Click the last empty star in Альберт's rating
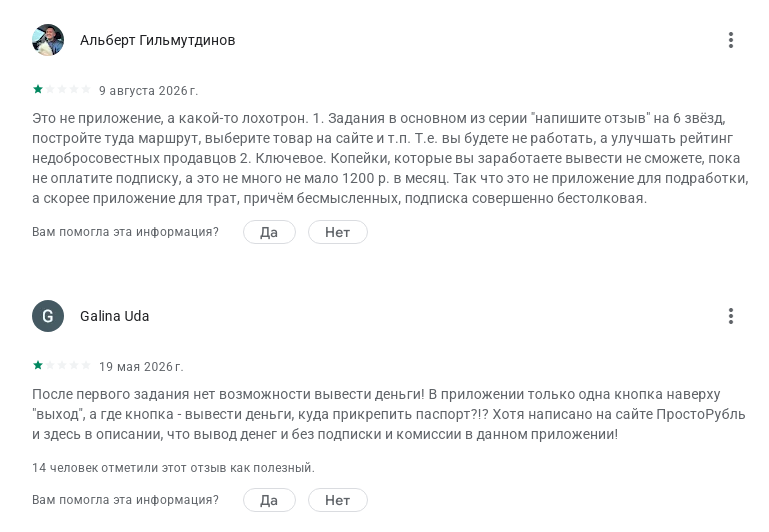This screenshot has height=532, width=769. coord(85,89)
